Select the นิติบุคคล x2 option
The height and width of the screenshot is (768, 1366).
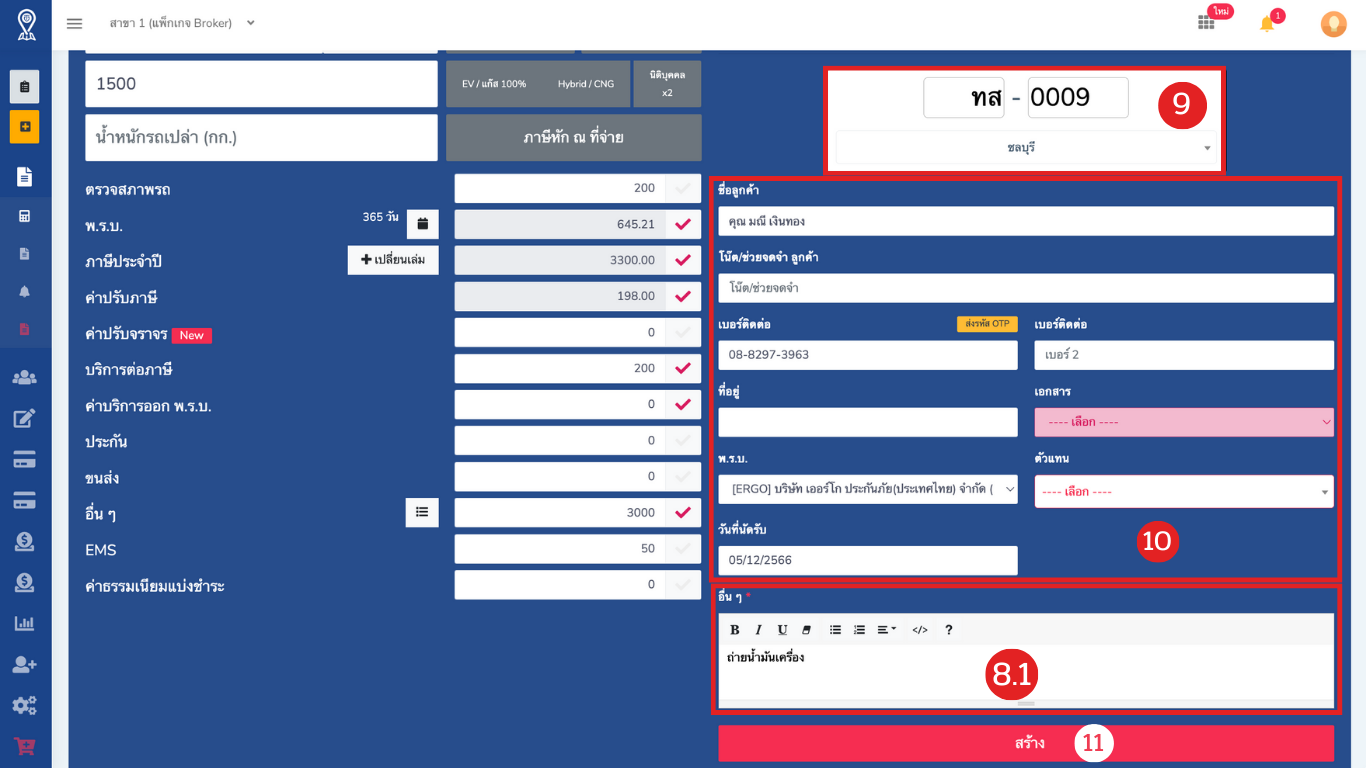click(667, 84)
